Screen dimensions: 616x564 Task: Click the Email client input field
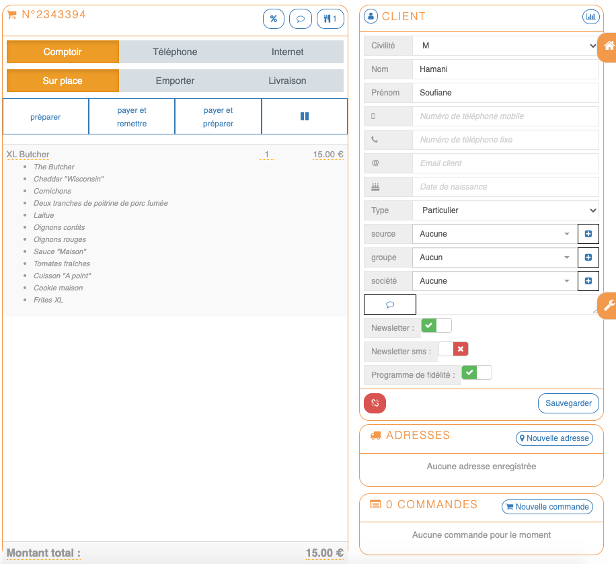pyautogui.click(x=505, y=163)
